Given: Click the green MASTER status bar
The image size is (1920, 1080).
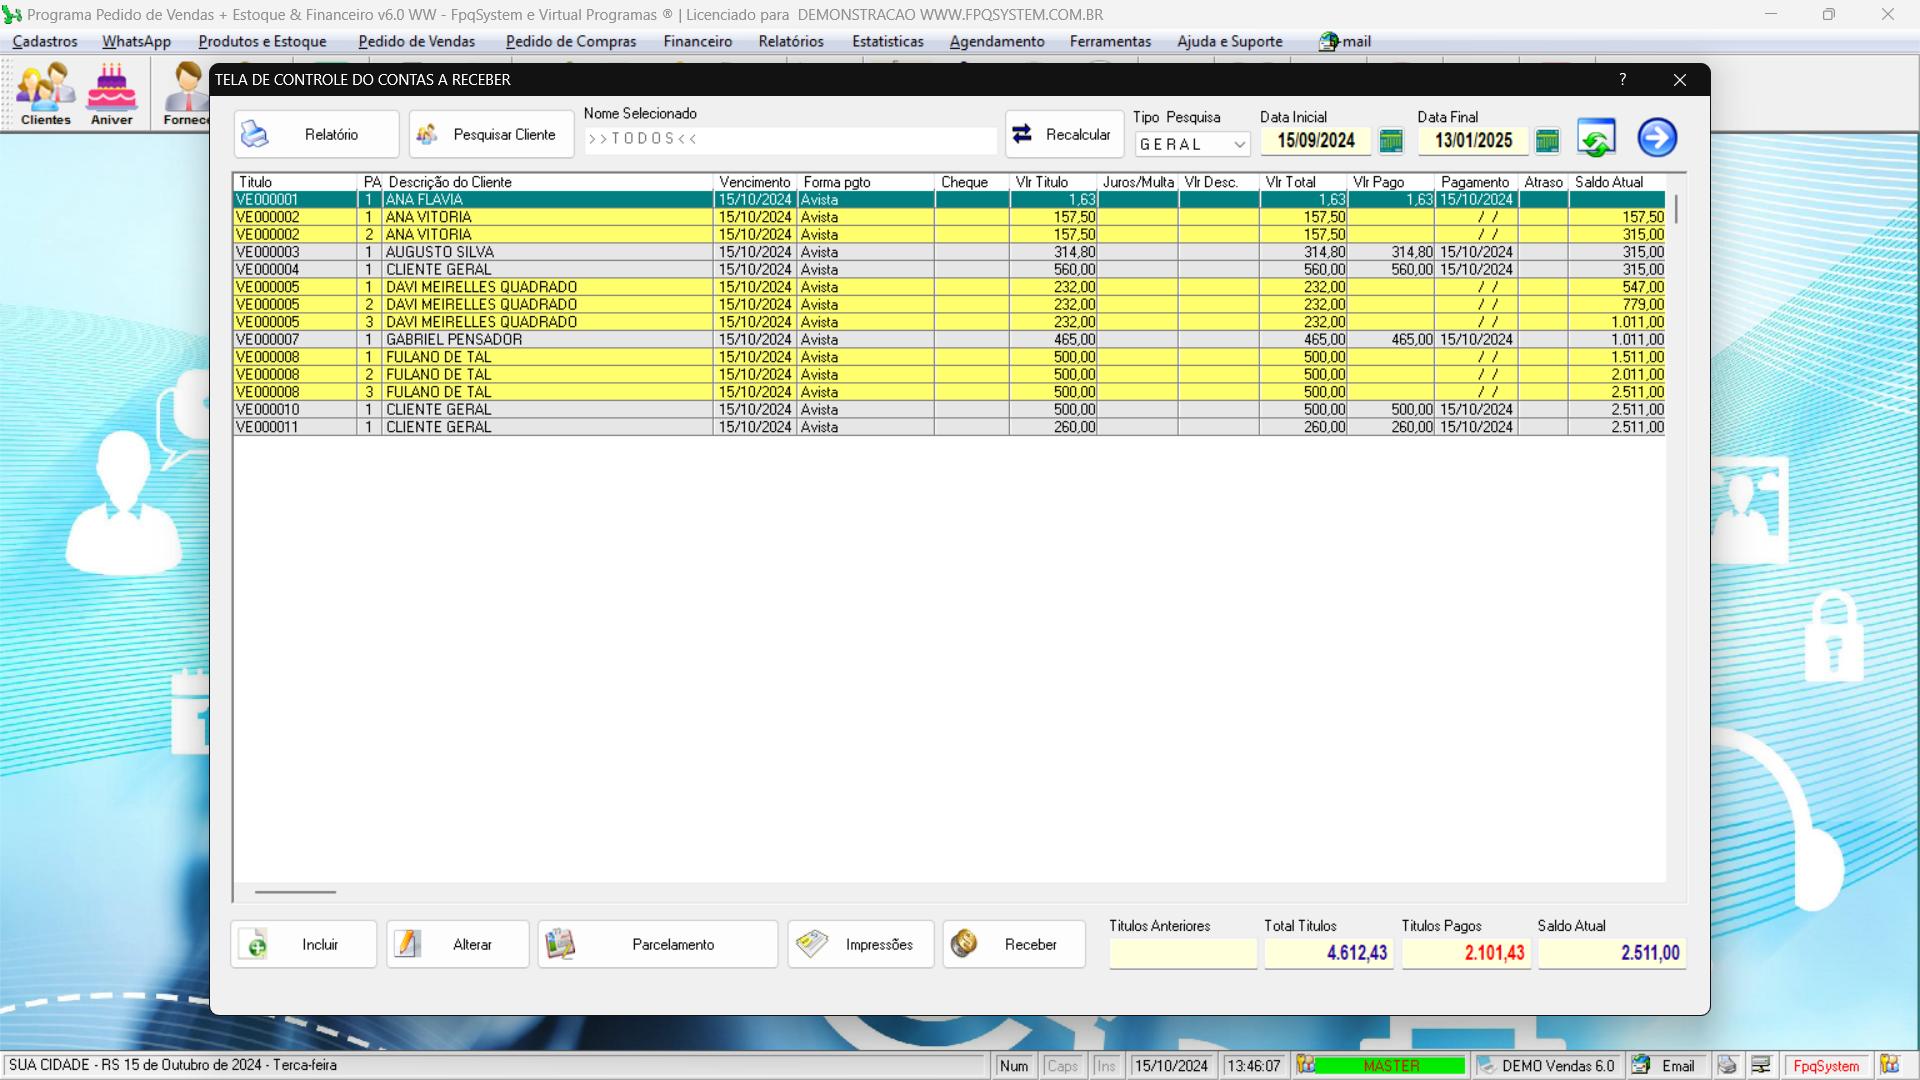Looking at the screenshot, I should point(1391,1066).
